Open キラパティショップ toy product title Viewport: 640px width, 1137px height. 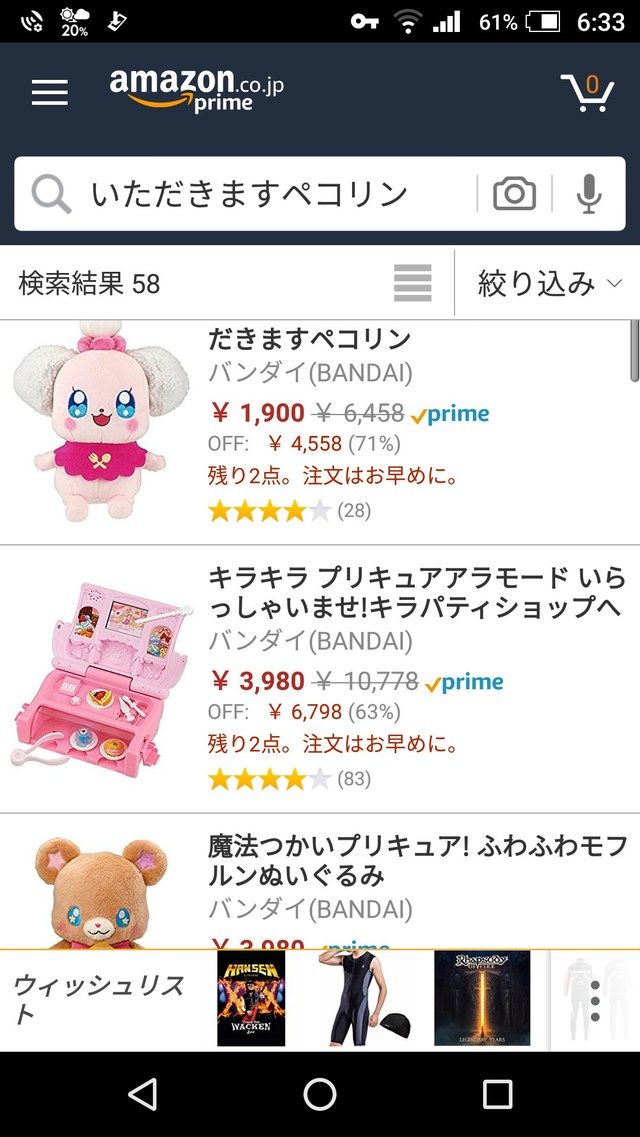click(417, 593)
